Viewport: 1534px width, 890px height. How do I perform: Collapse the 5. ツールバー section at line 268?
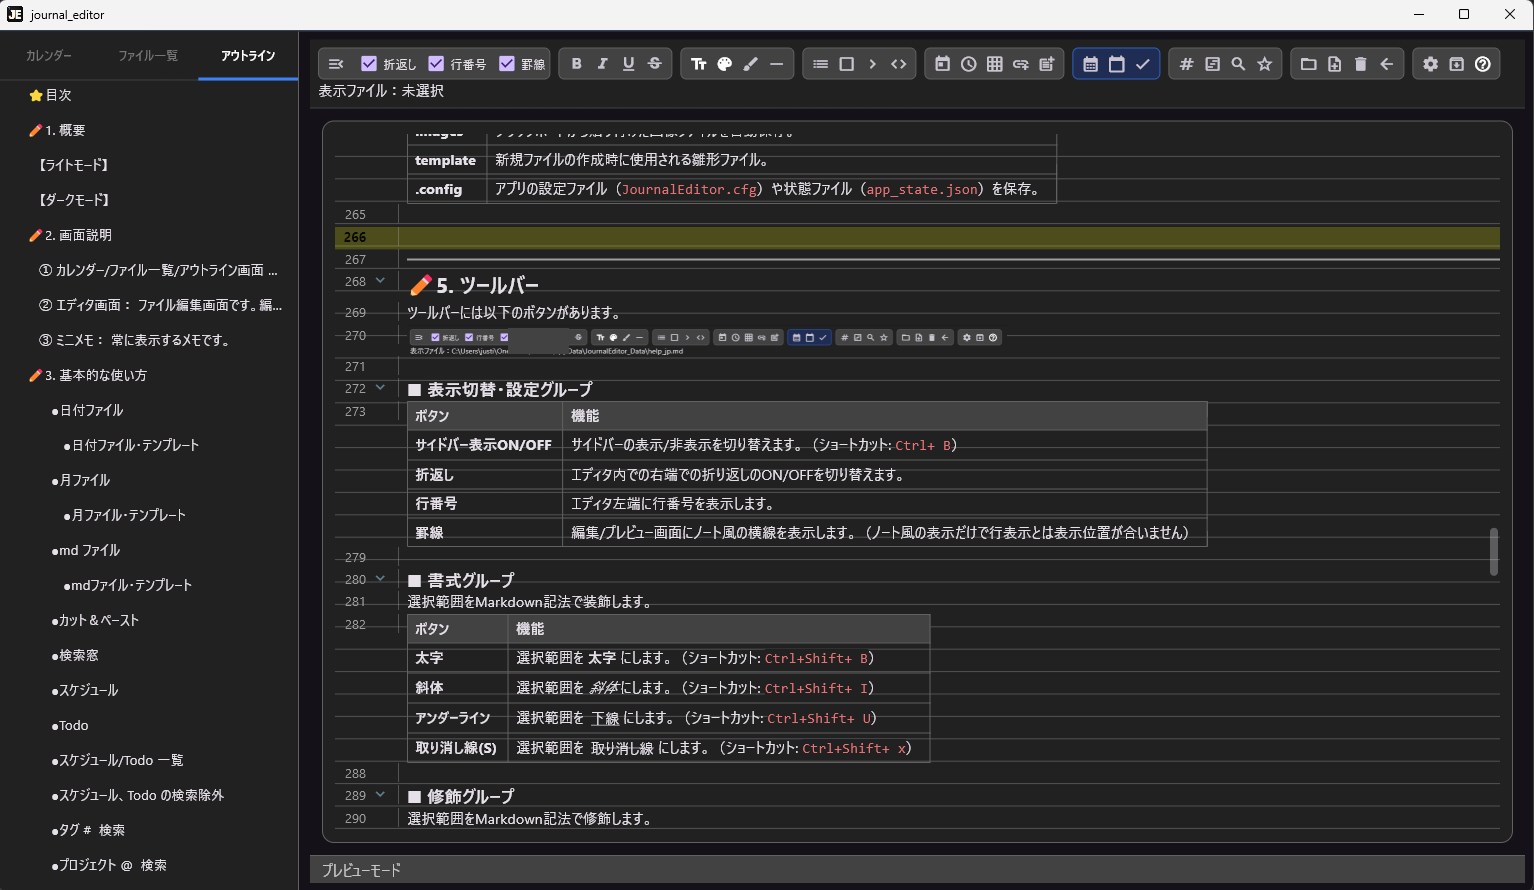tap(380, 281)
